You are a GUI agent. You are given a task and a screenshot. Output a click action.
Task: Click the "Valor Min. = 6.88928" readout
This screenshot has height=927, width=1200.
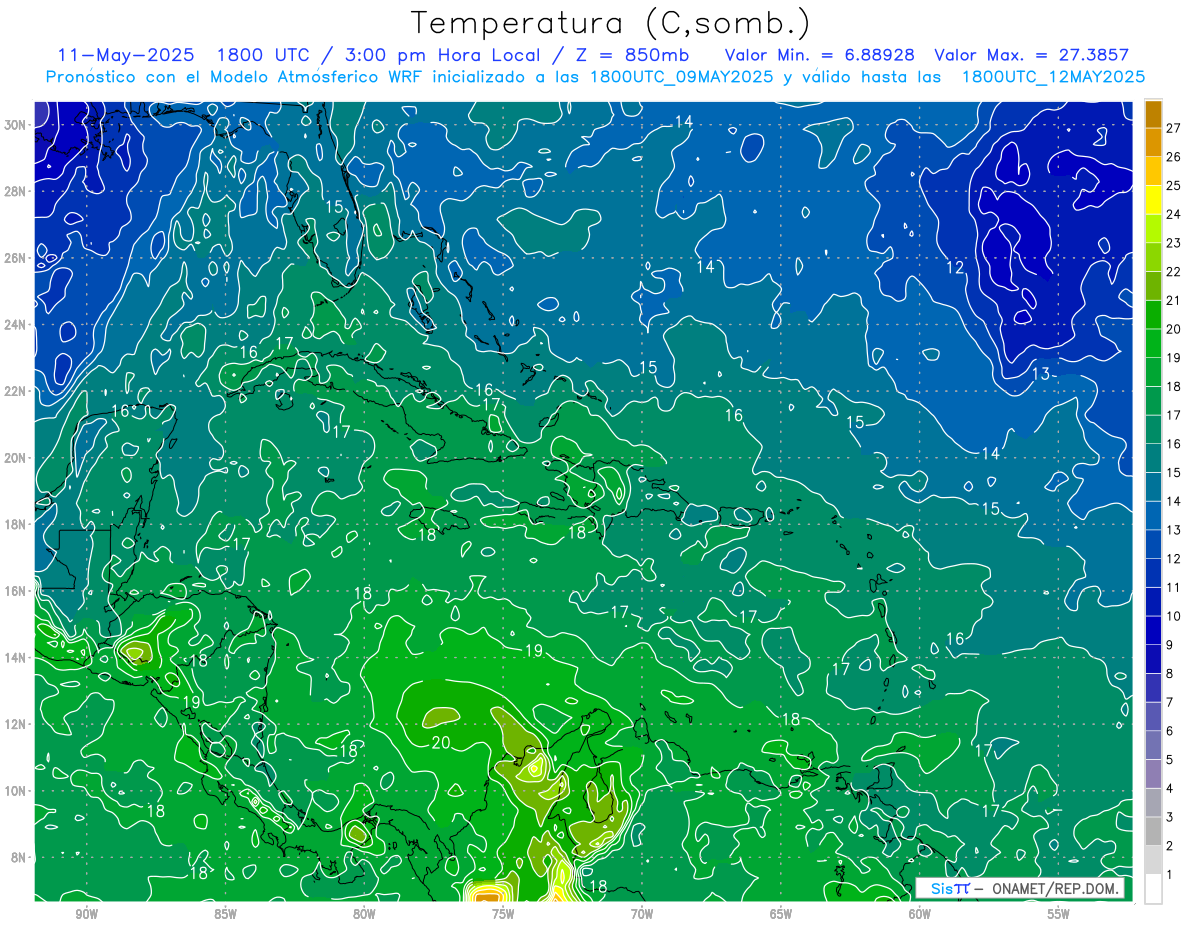pyautogui.click(x=820, y=55)
